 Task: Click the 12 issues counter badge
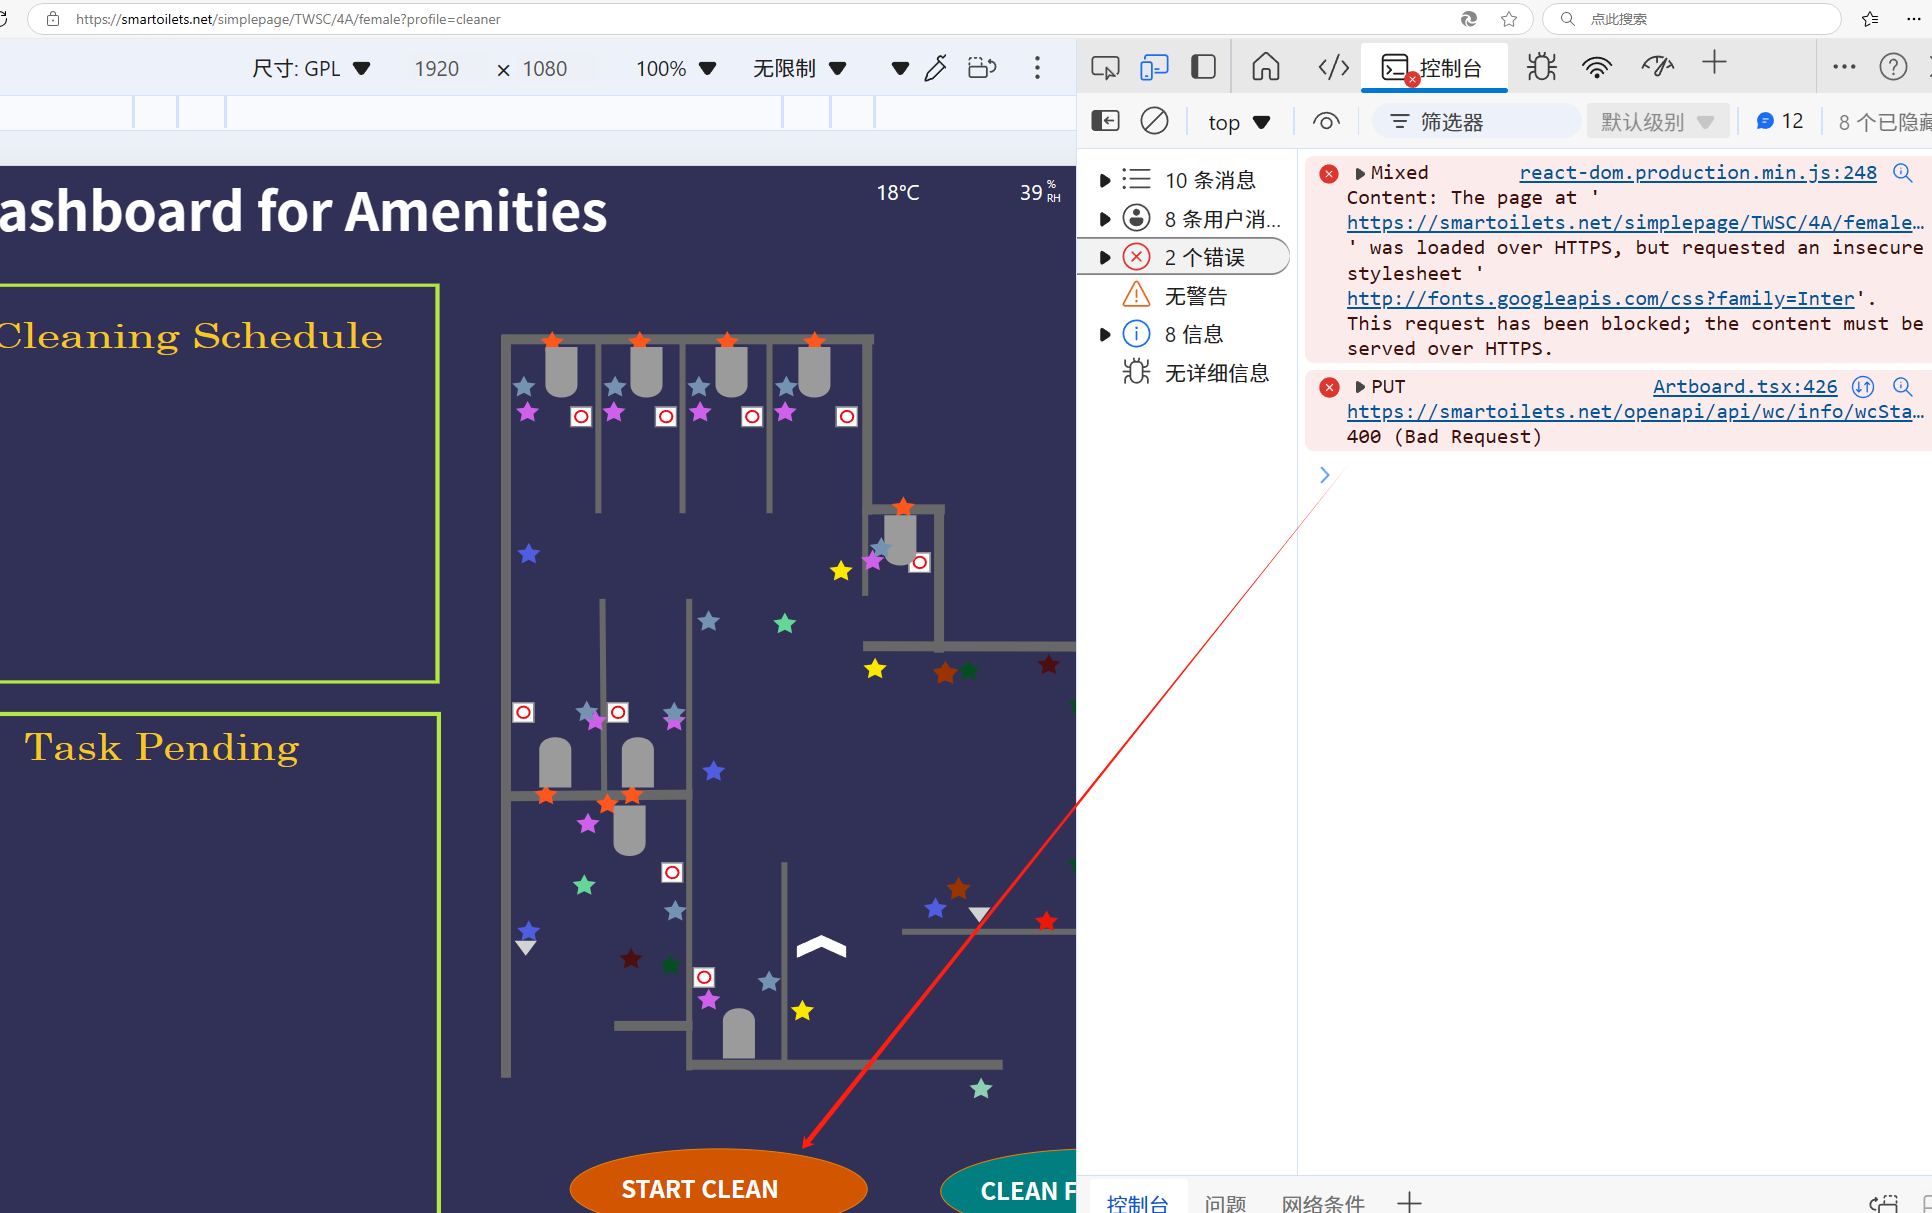pos(1779,121)
